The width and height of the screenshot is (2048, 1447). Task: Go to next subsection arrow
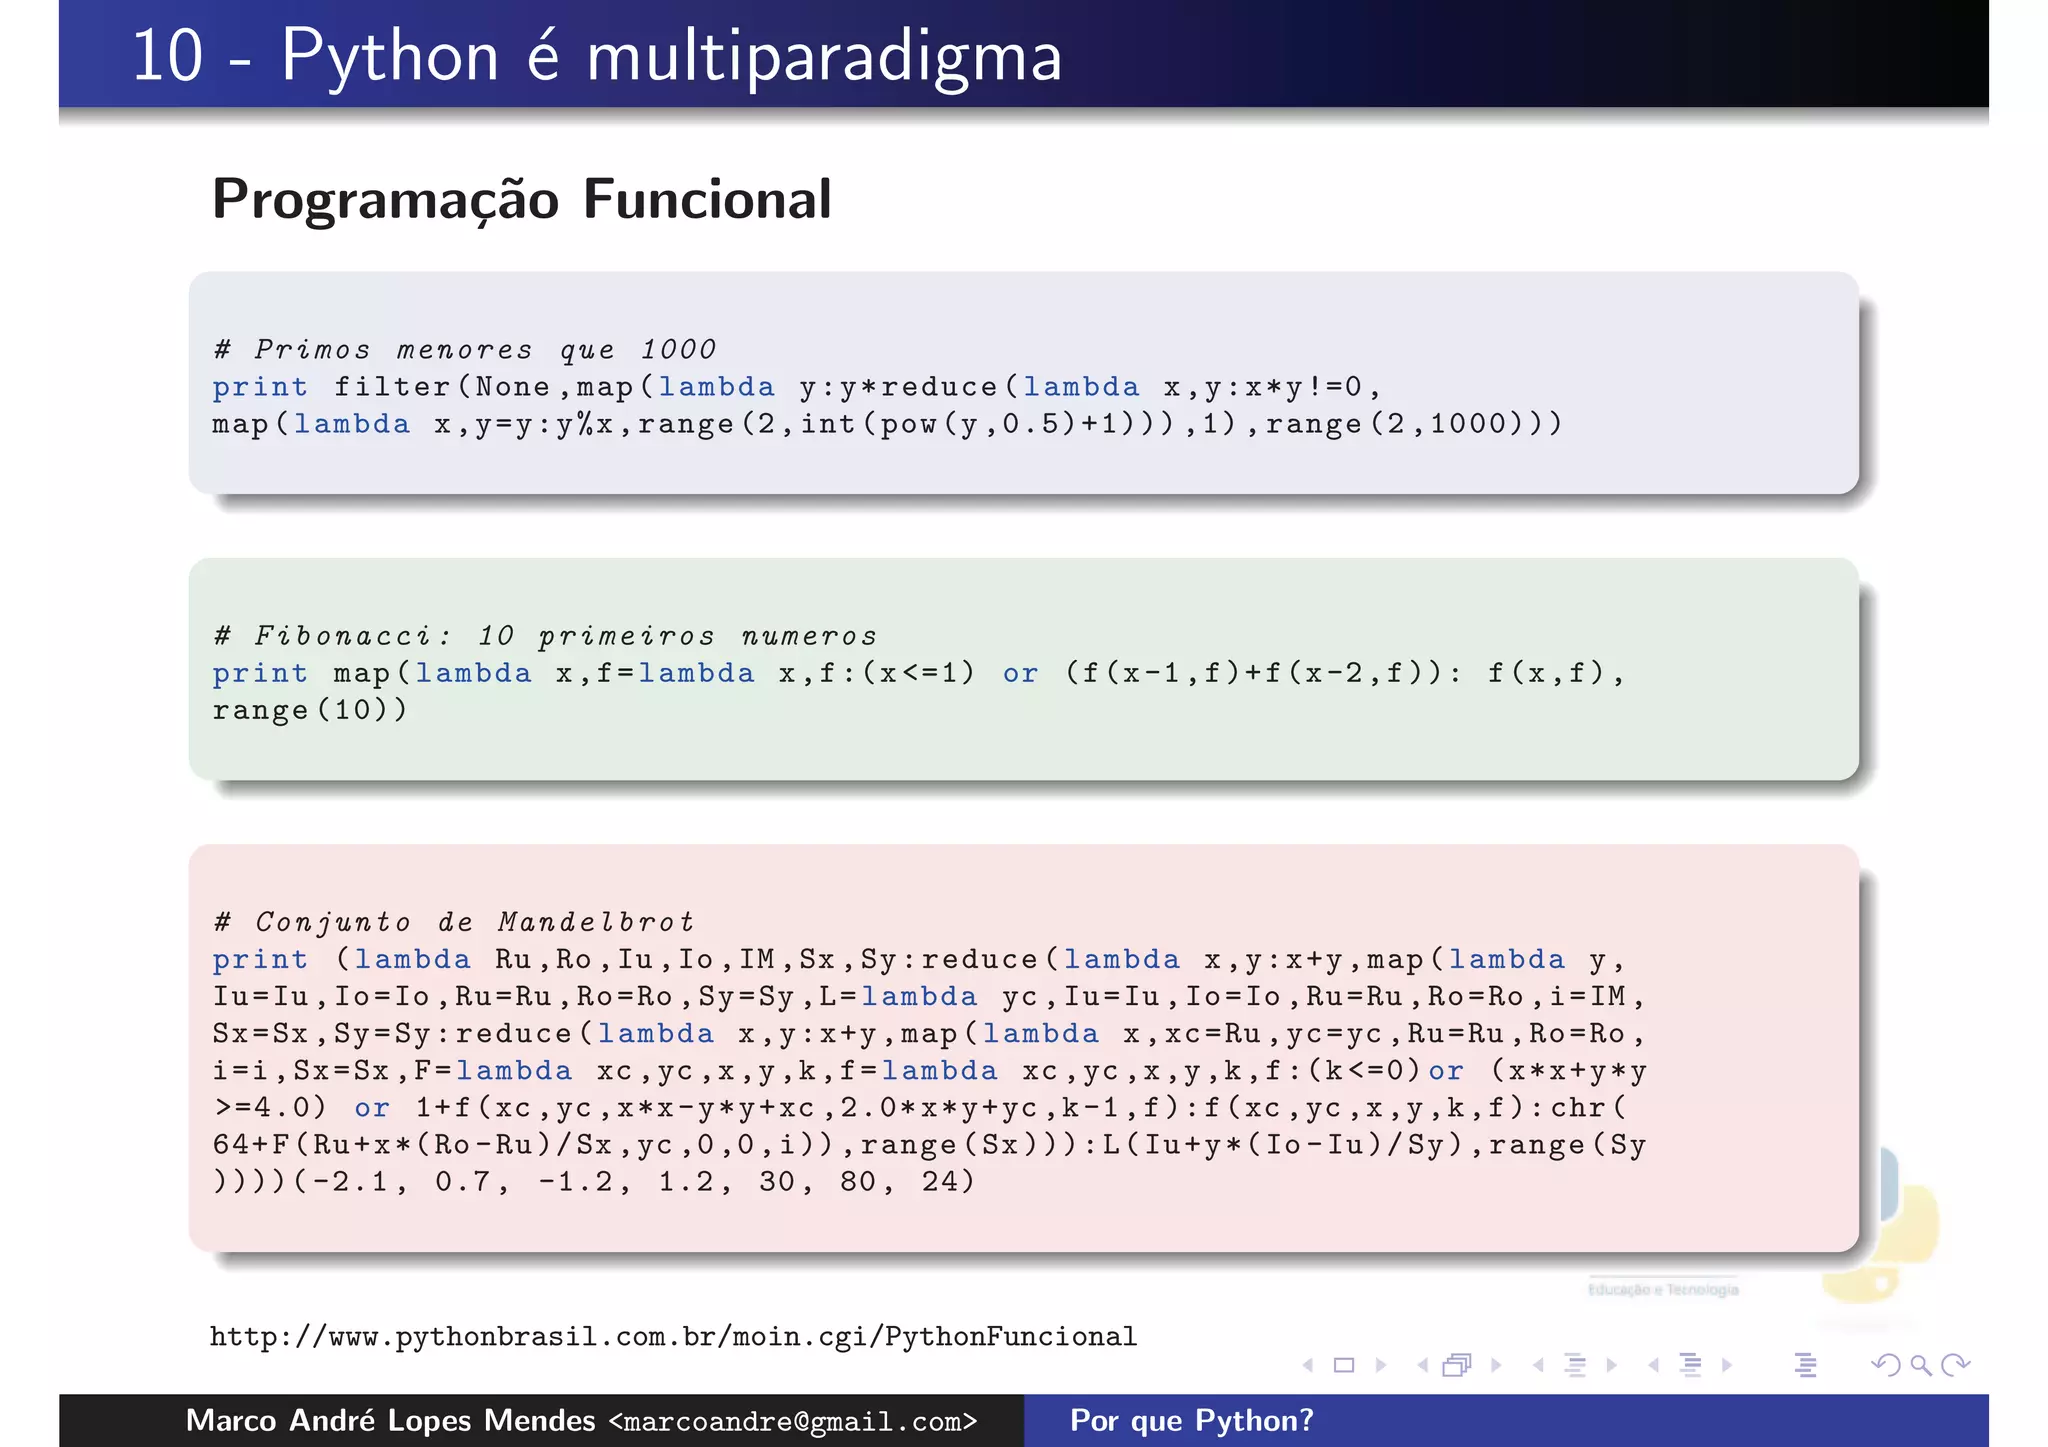1612,1365
